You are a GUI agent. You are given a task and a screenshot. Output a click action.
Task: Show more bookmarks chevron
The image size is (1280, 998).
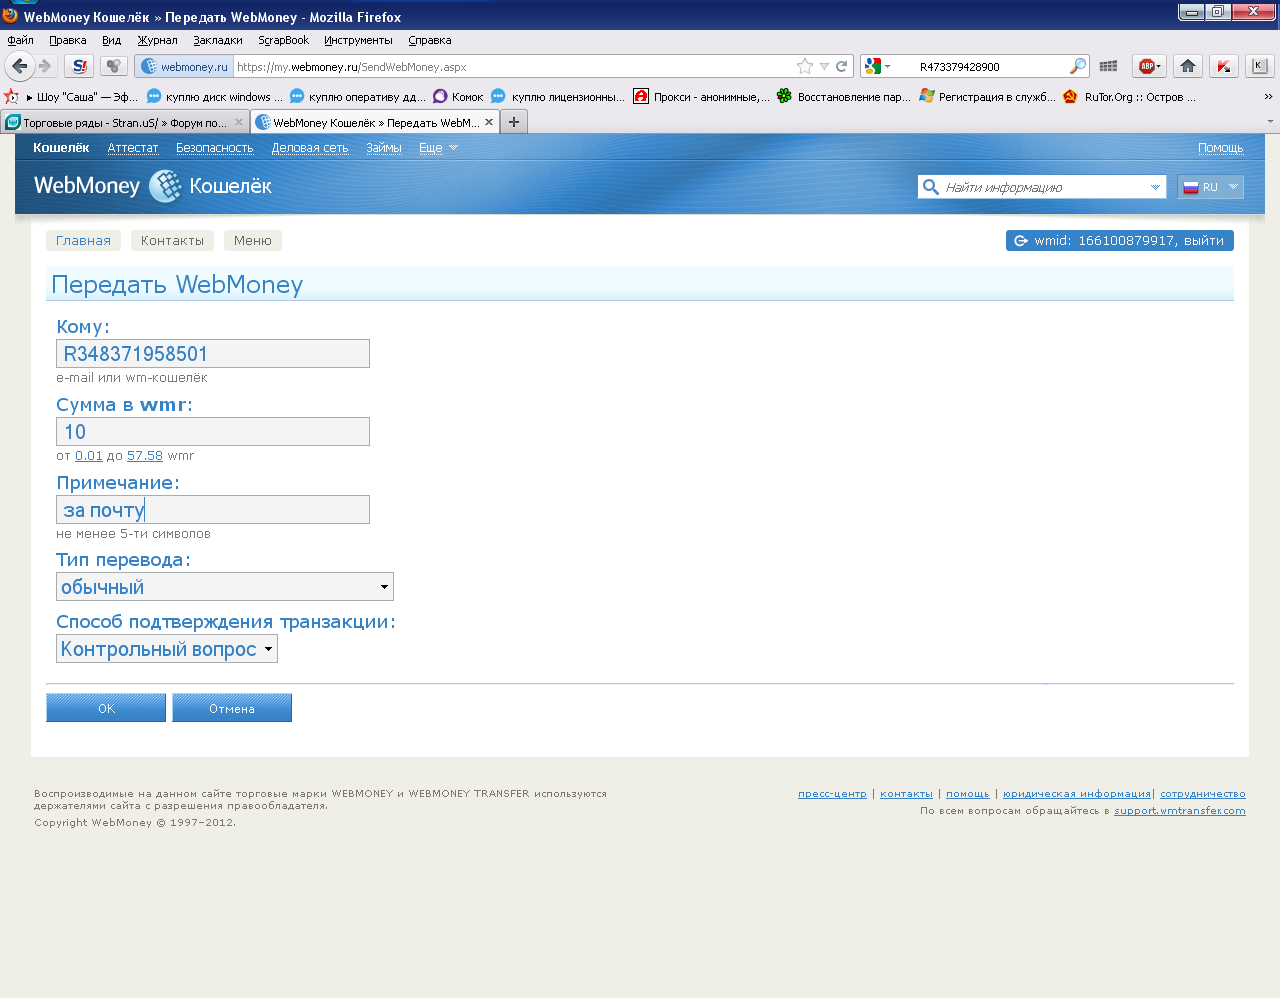tap(1268, 97)
